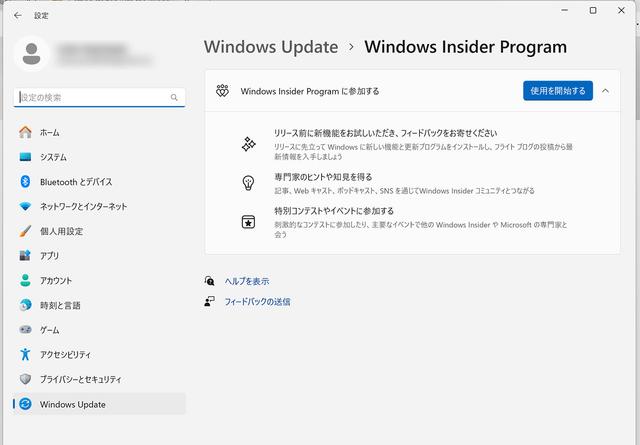Click the network Wi-Fi icon
640x445 pixels.
click(x=25, y=207)
